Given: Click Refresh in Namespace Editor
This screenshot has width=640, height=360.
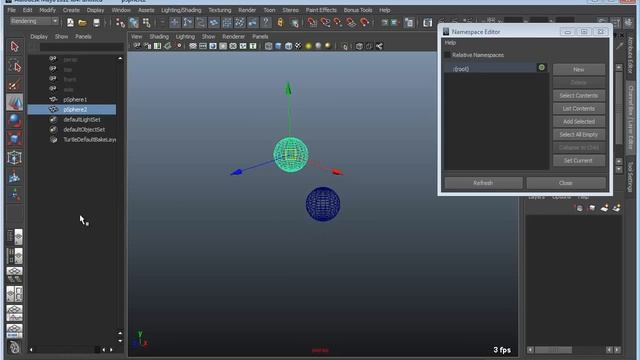Looking at the screenshot, I should coord(483,183).
